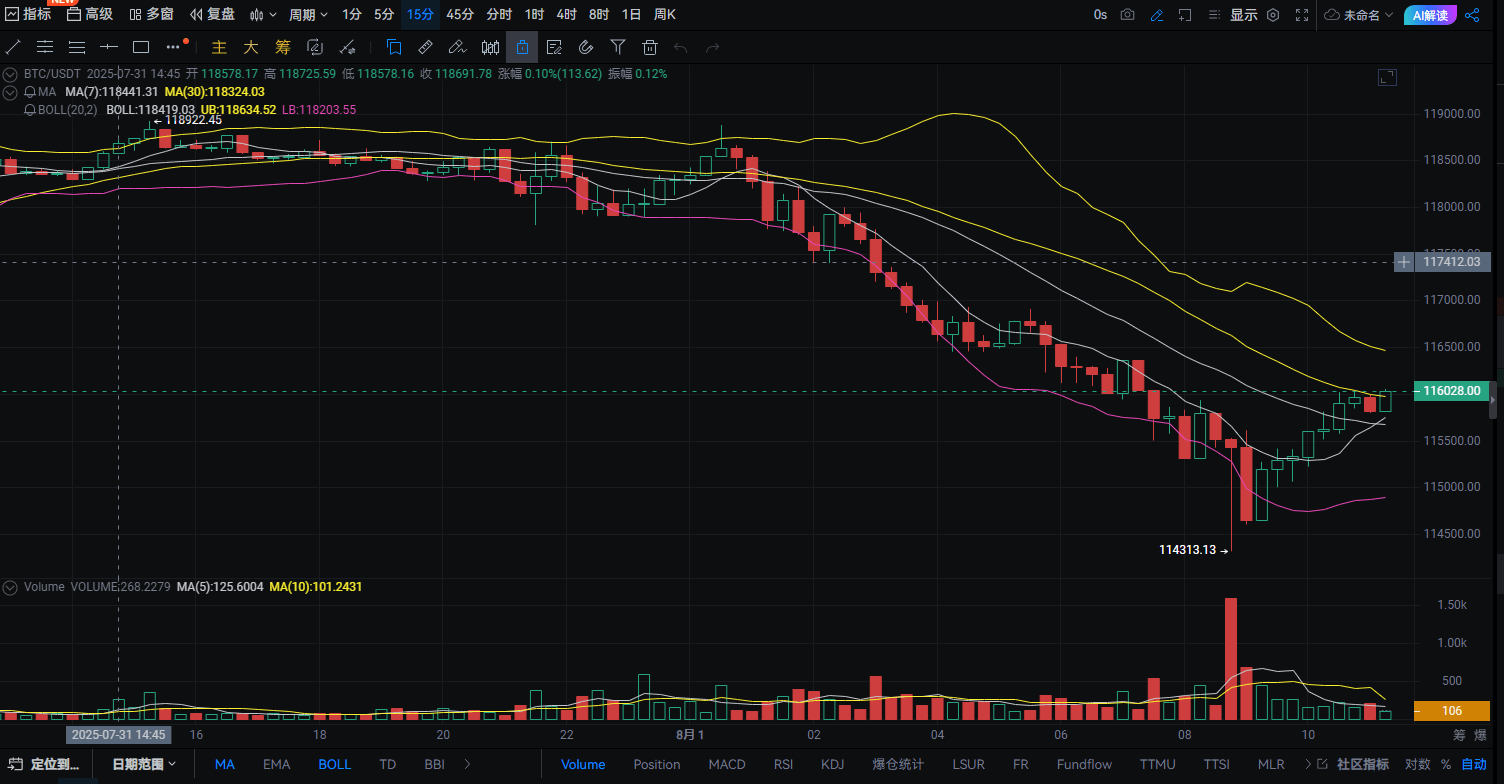Toggle the MA main indicator
The width and height of the screenshot is (1504, 784).
(x=225, y=764)
